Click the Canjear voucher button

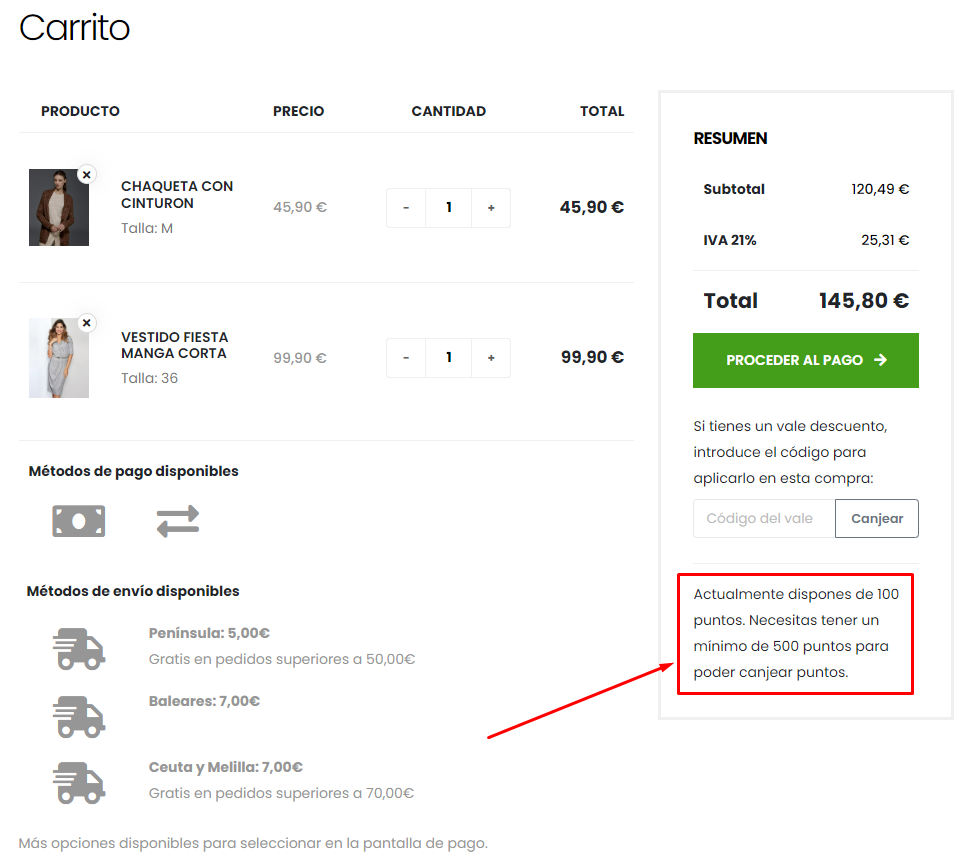(x=876, y=519)
